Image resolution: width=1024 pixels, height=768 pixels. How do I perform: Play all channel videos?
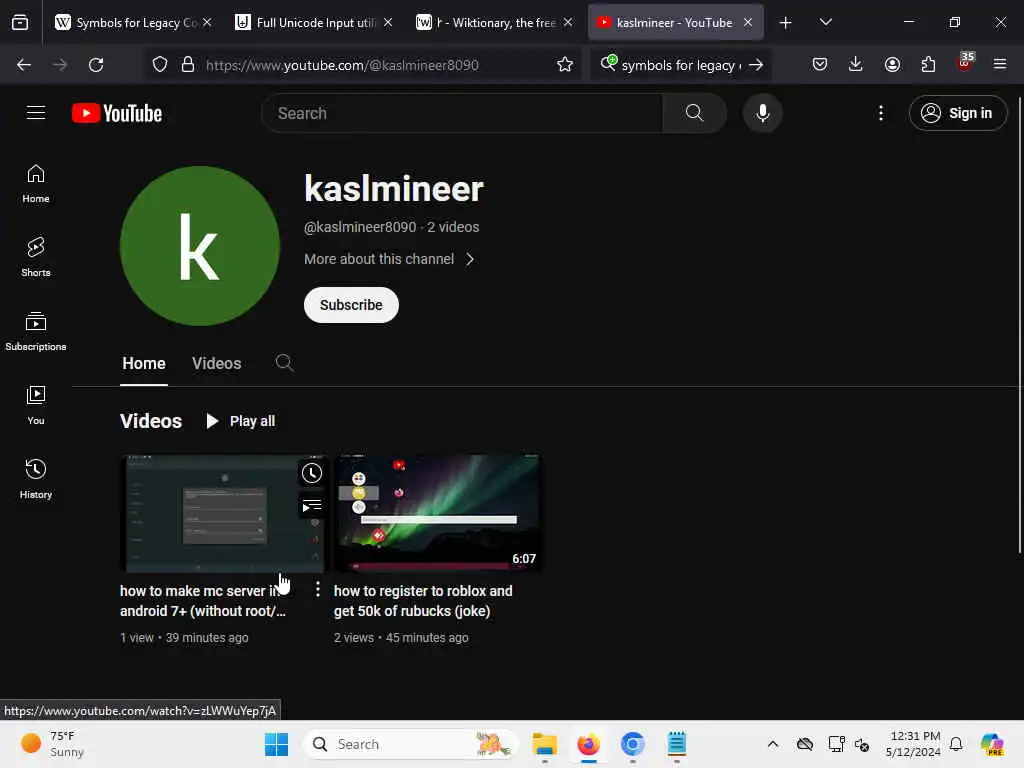click(241, 421)
